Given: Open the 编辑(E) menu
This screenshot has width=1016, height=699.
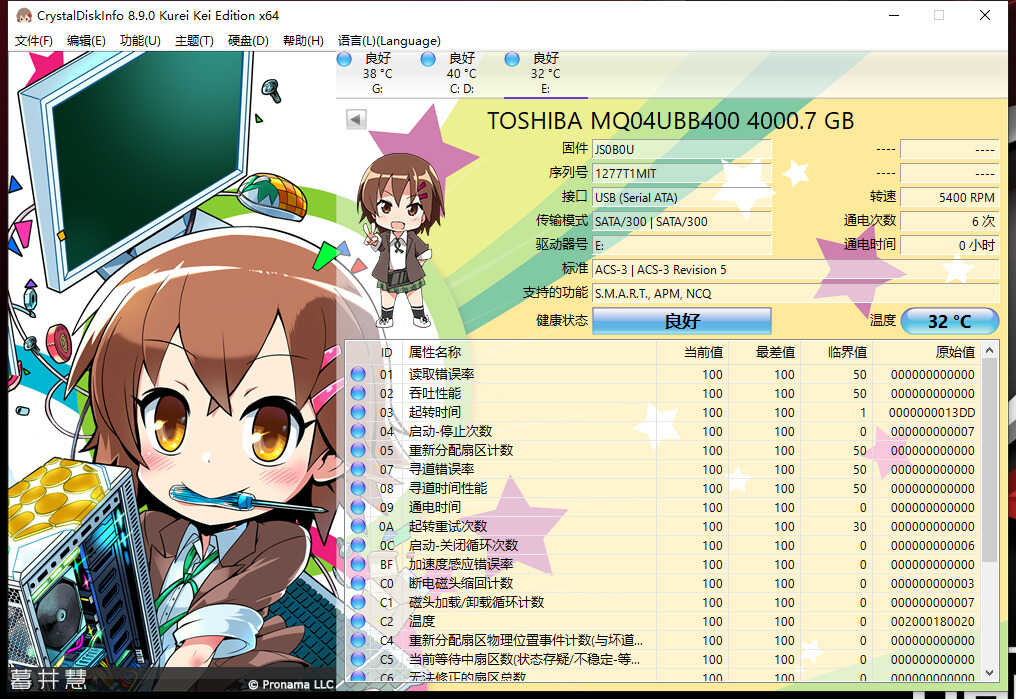Looking at the screenshot, I should click(86, 41).
